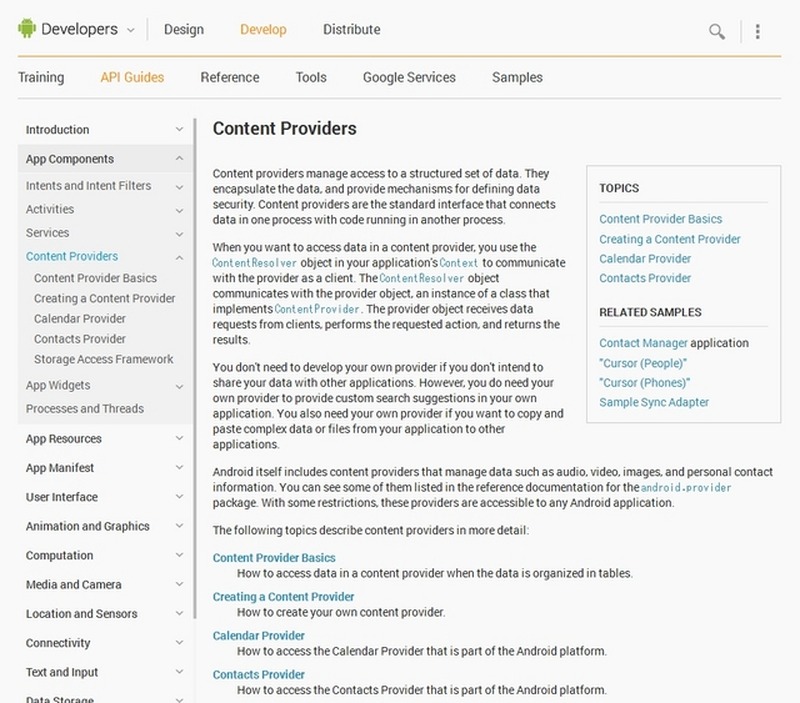This screenshot has width=800, height=703.
Task: Expand the Introduction sidebar section
Action: (x=179, y=130)
